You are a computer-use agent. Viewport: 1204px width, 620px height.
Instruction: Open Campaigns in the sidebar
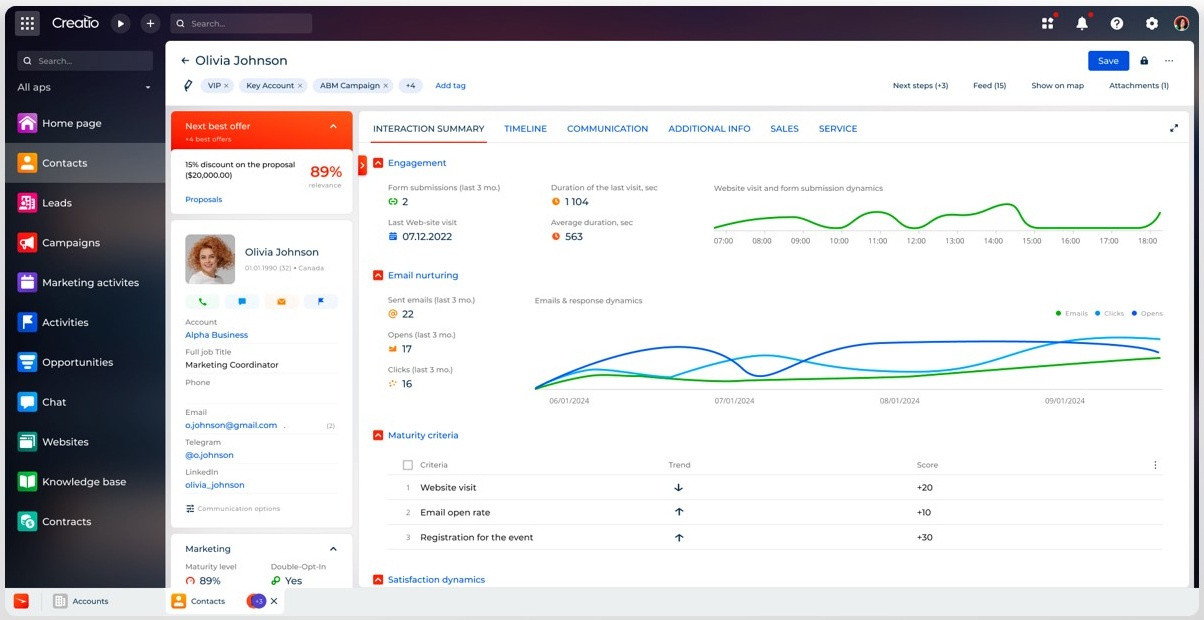click(85, 243)
